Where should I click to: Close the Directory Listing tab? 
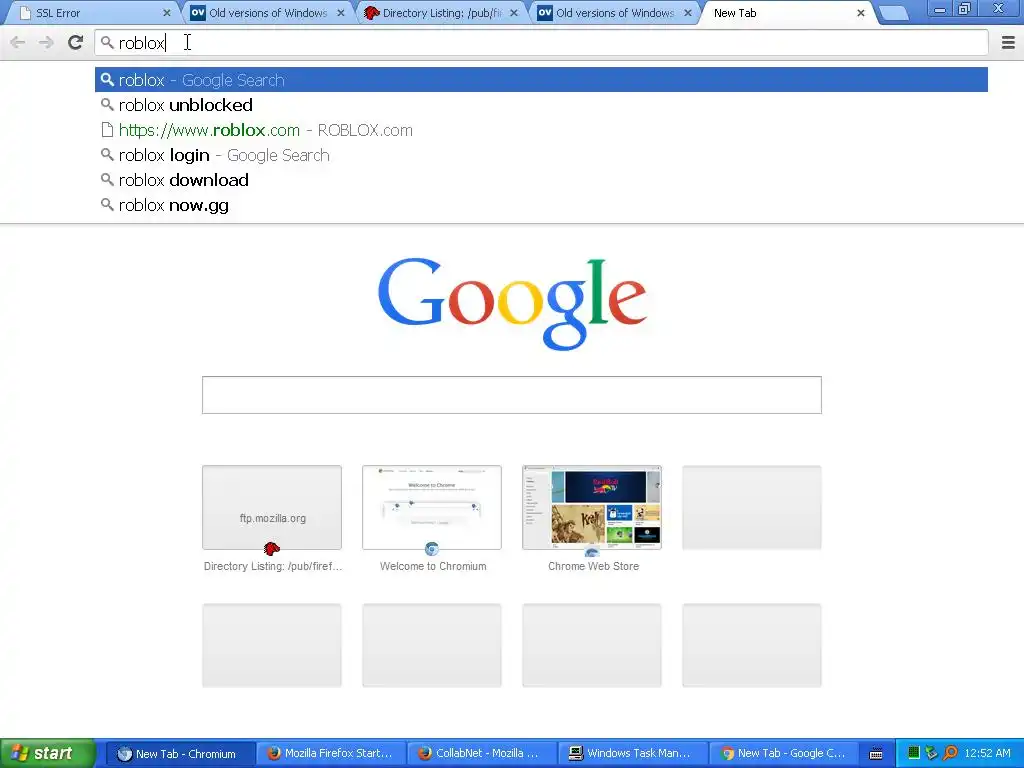point(514,13)
